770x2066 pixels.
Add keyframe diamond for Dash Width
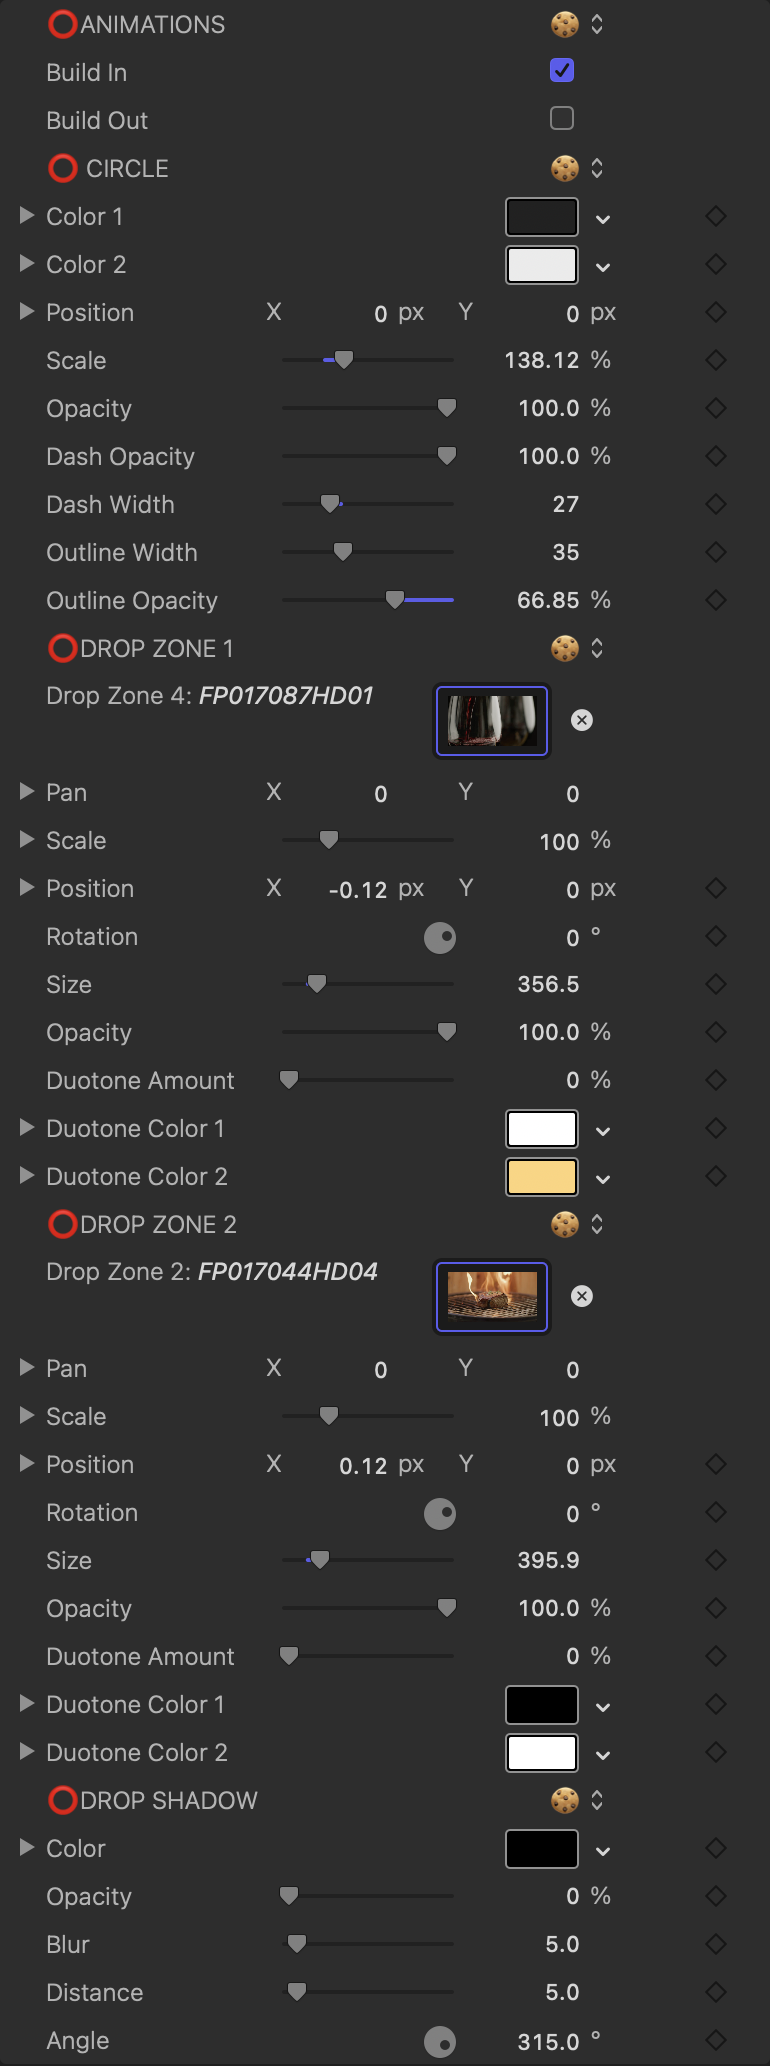716,504
